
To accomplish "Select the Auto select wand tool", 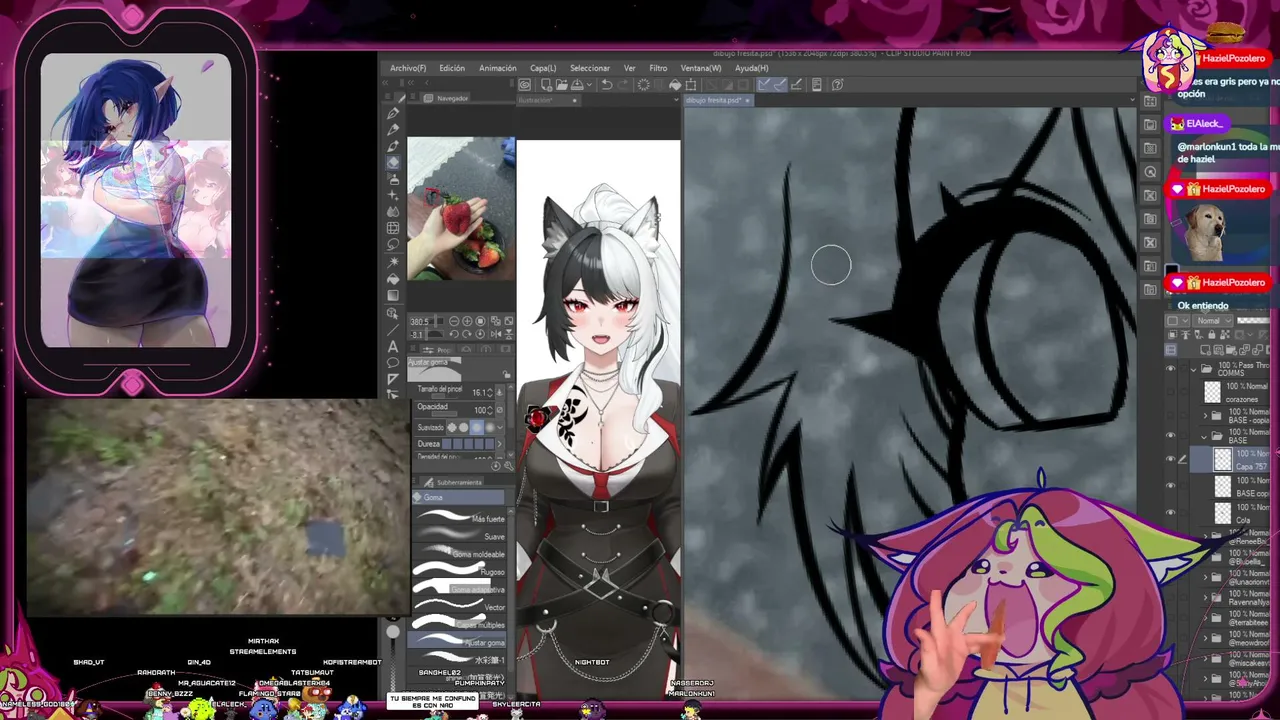I will tap(393, 261).
